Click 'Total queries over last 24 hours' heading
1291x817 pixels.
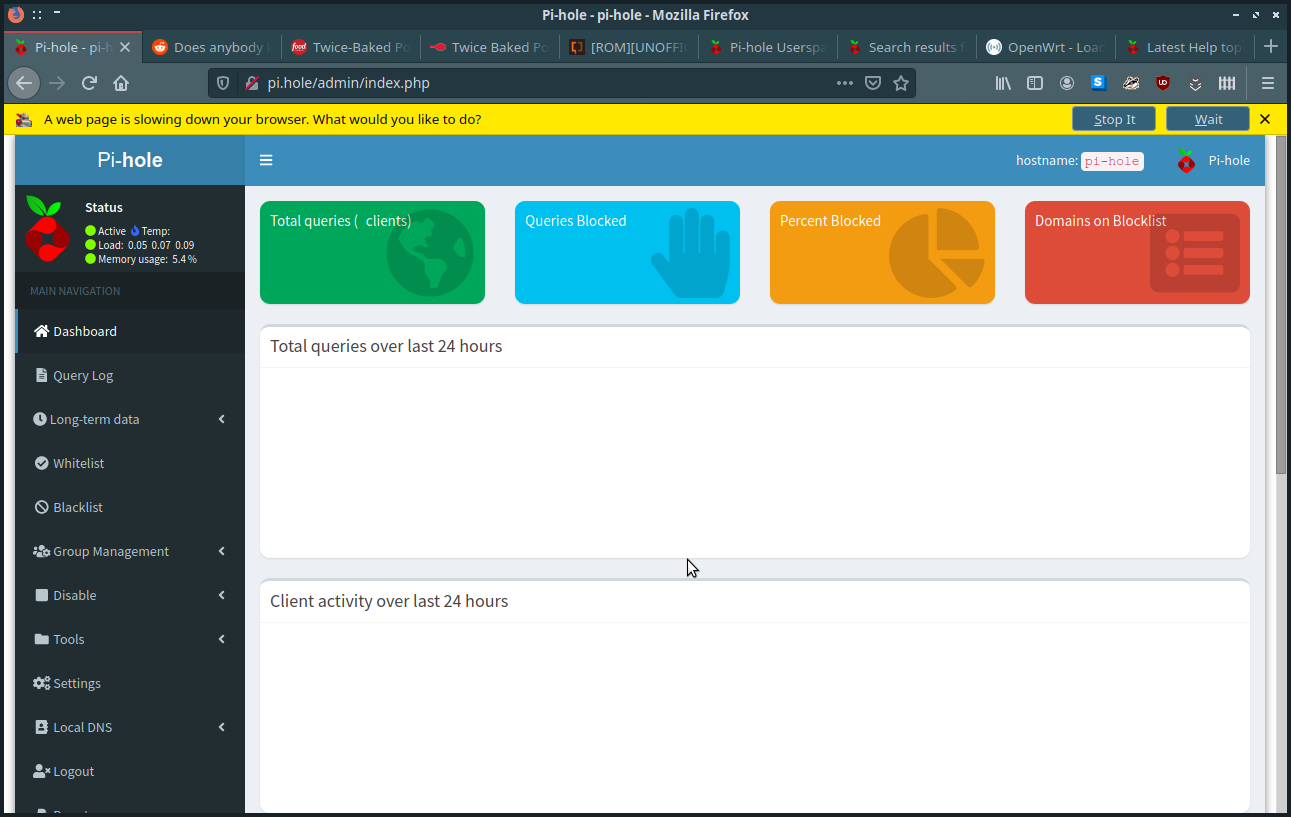[x=386, y=346]
